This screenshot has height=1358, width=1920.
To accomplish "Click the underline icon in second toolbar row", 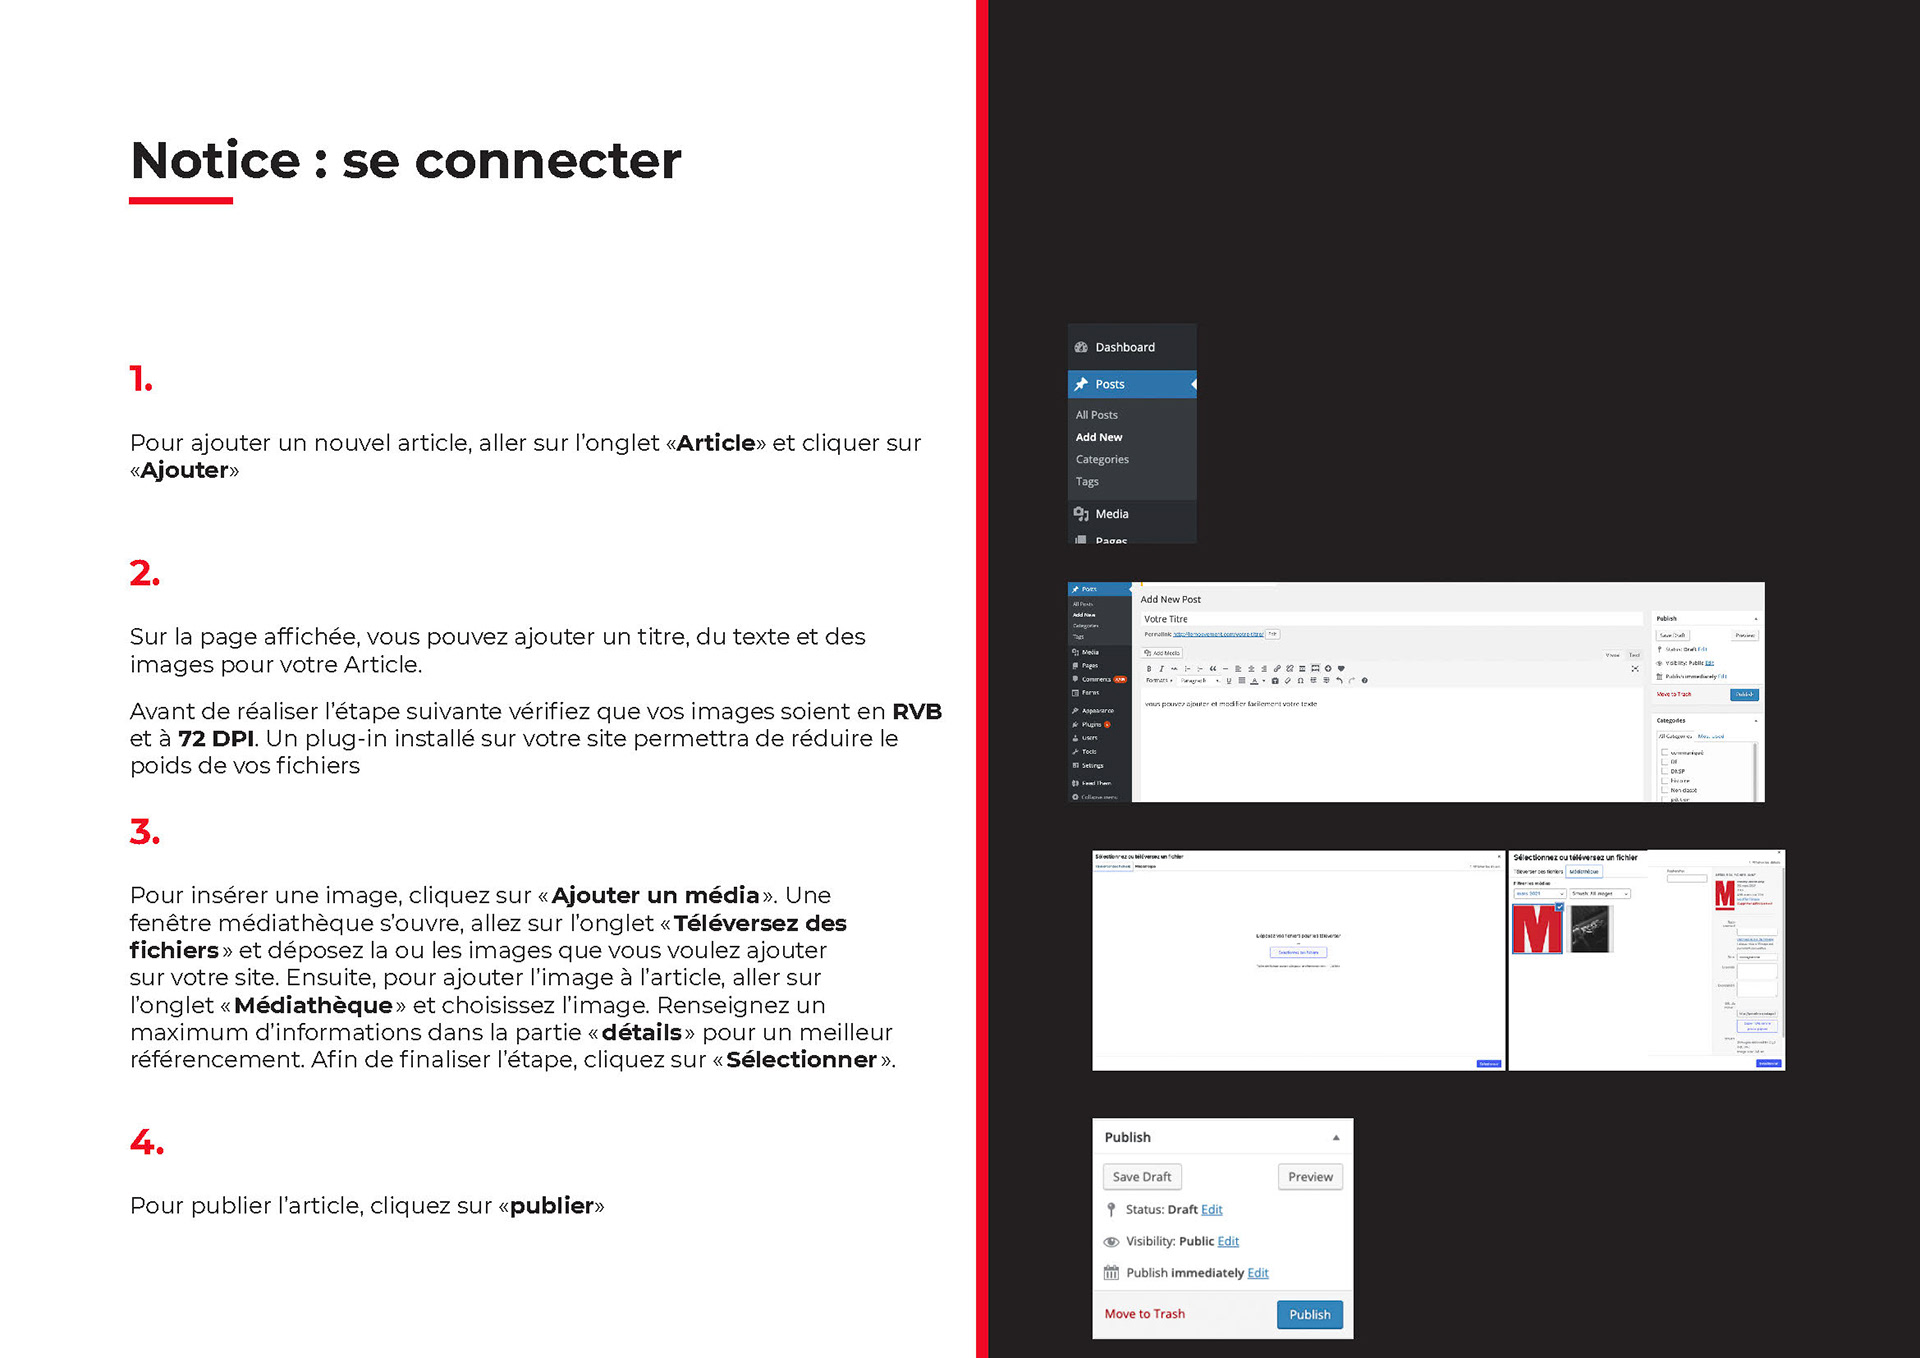I will tap(1229, 681).
